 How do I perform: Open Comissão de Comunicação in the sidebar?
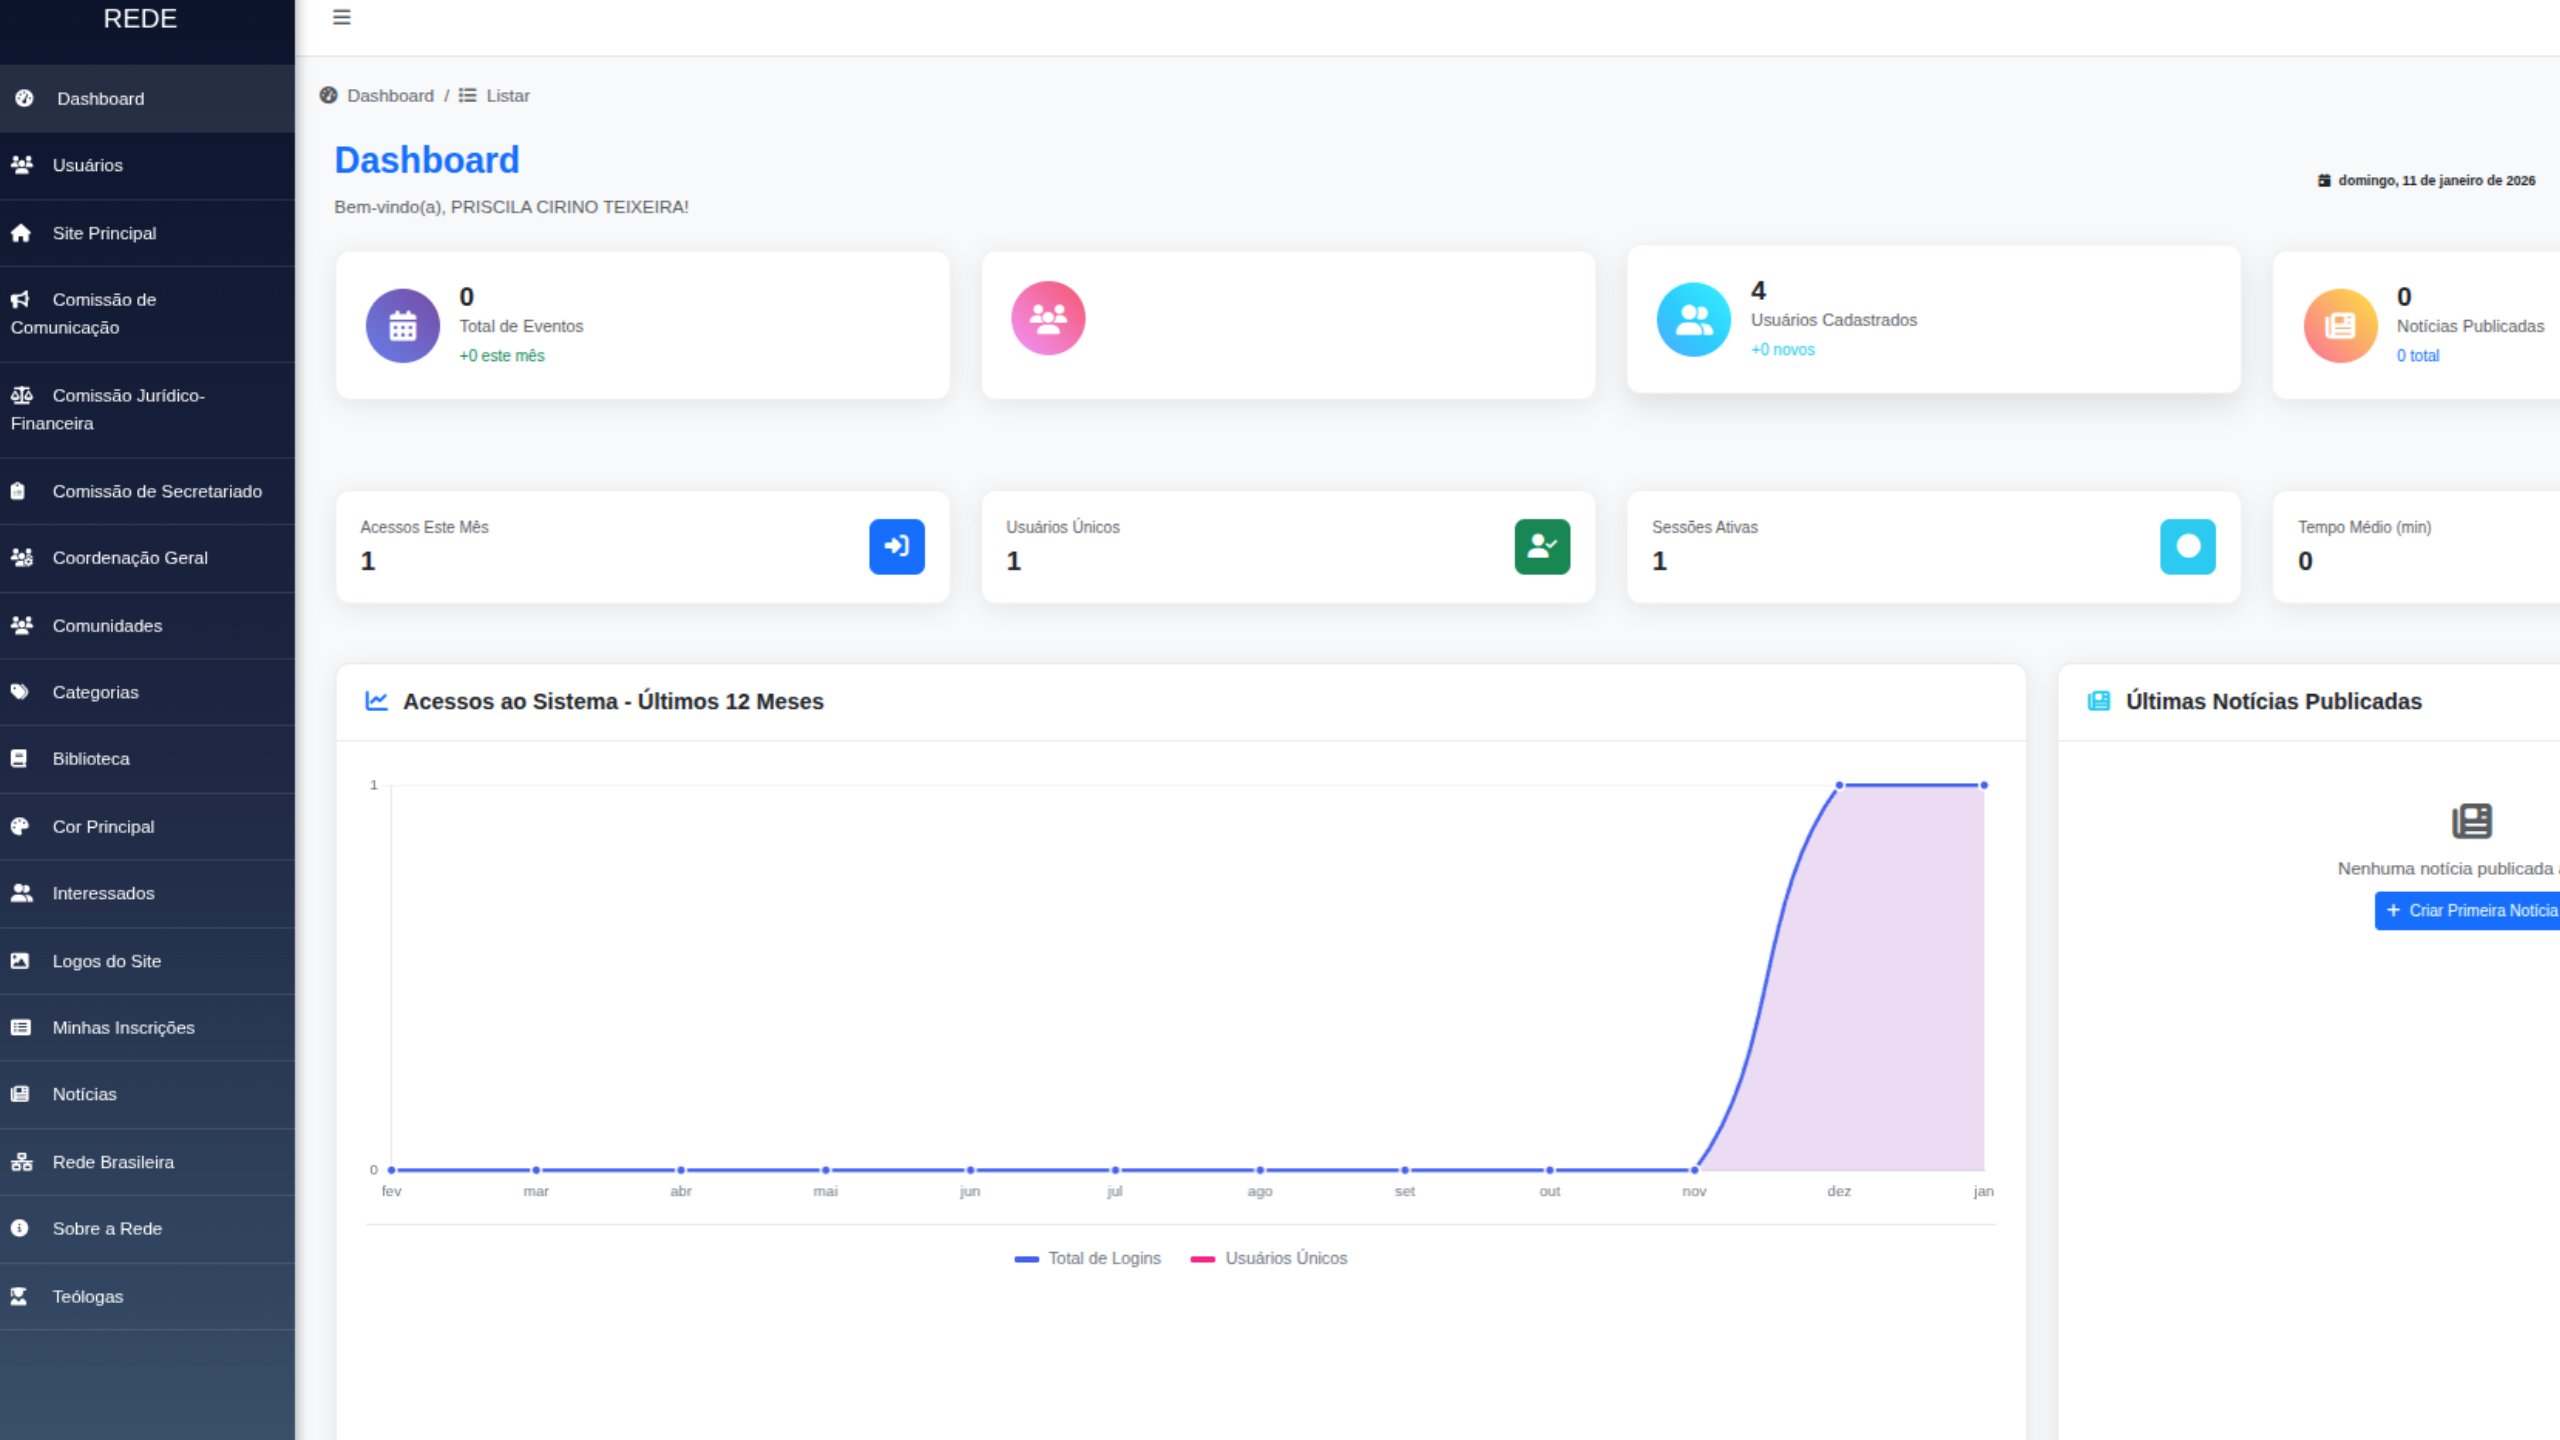click(148, 314)
